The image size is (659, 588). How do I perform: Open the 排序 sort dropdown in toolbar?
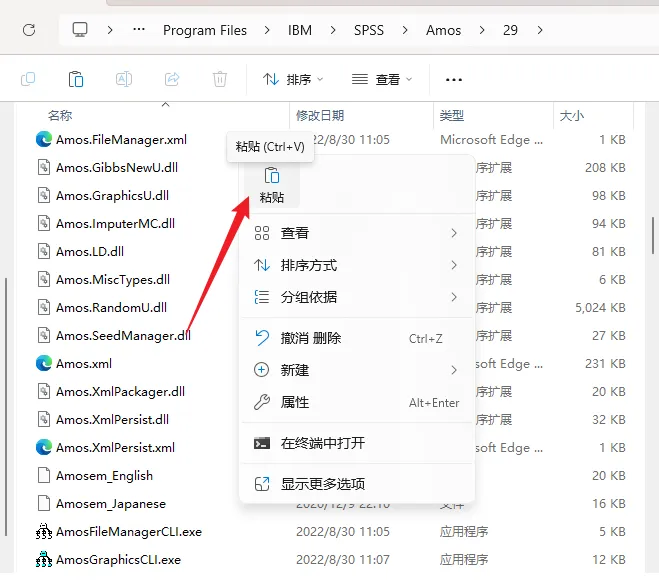pyautogui.click(x=293, y=79)
